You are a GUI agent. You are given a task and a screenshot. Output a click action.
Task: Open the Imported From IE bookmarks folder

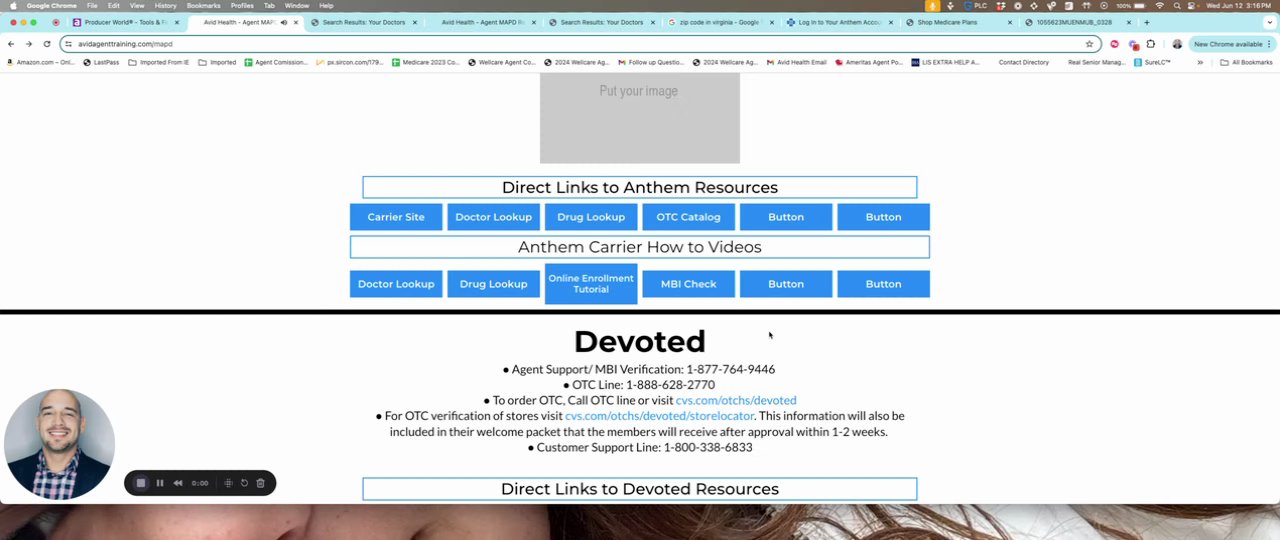[159, 62]
